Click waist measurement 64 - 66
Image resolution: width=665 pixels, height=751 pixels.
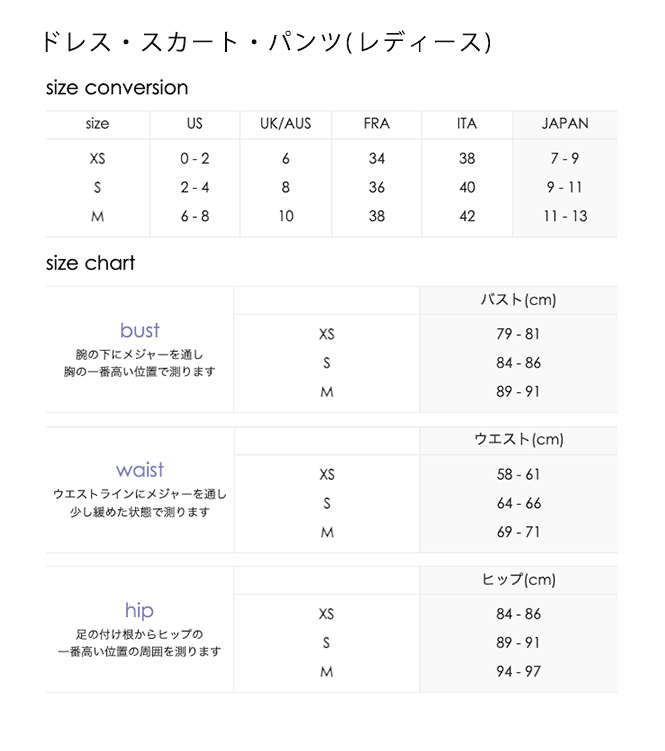point(518,503)
